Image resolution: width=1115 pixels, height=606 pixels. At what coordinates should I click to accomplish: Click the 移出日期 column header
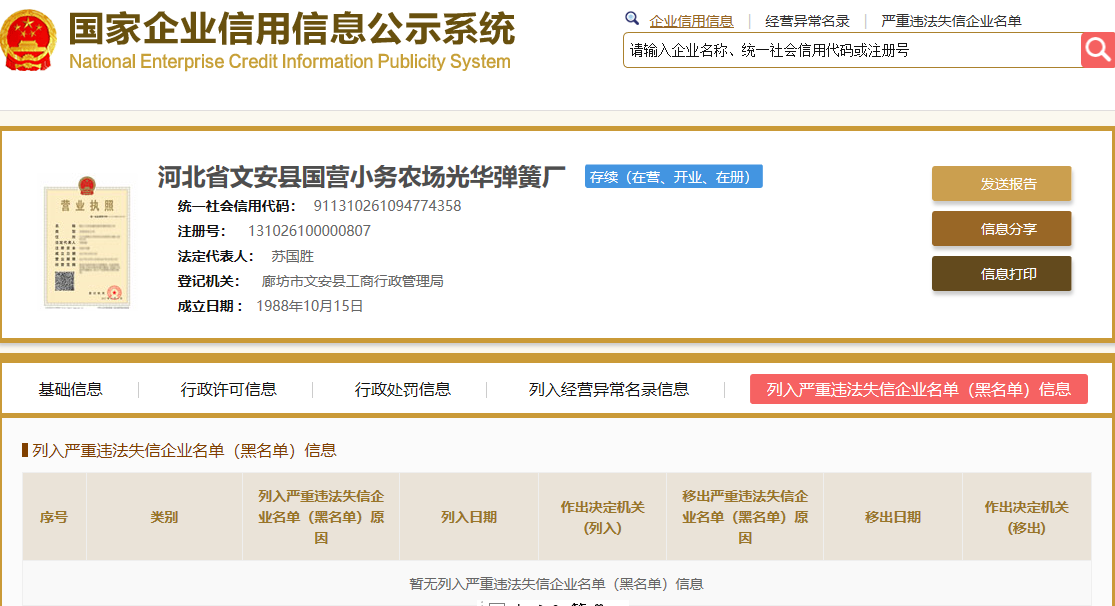pyautogui.click(x=893, y=517)
